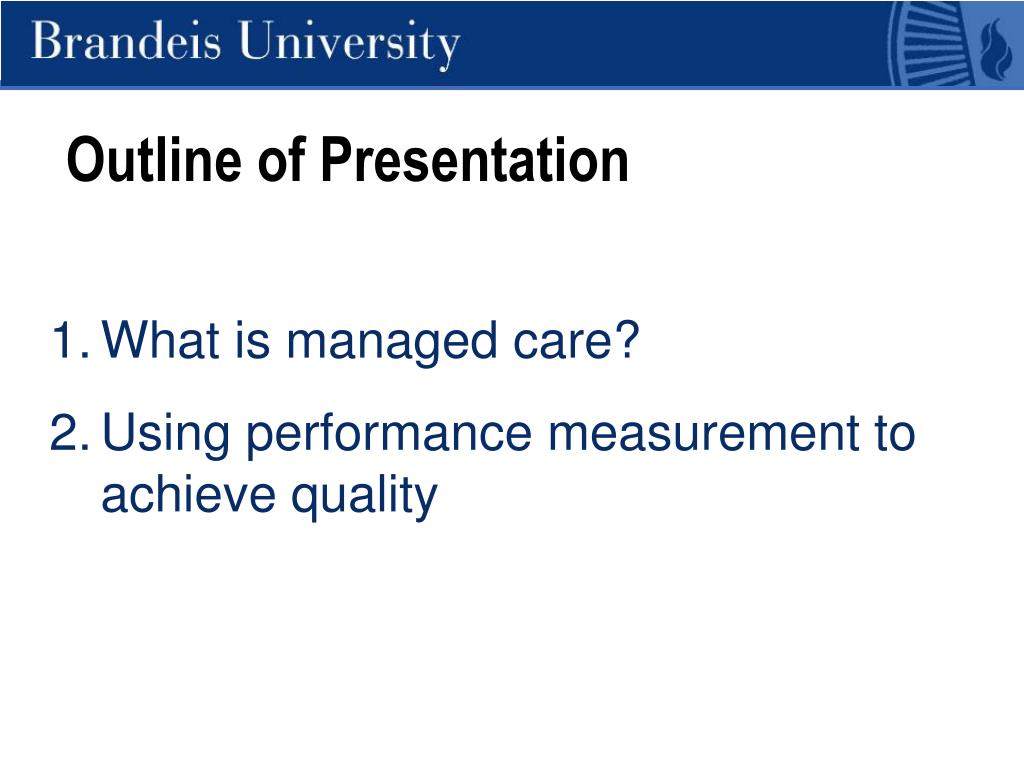This screenshot has height=768, width=1024.
Task: Click the list number "1."
Action: click(69, 340)
